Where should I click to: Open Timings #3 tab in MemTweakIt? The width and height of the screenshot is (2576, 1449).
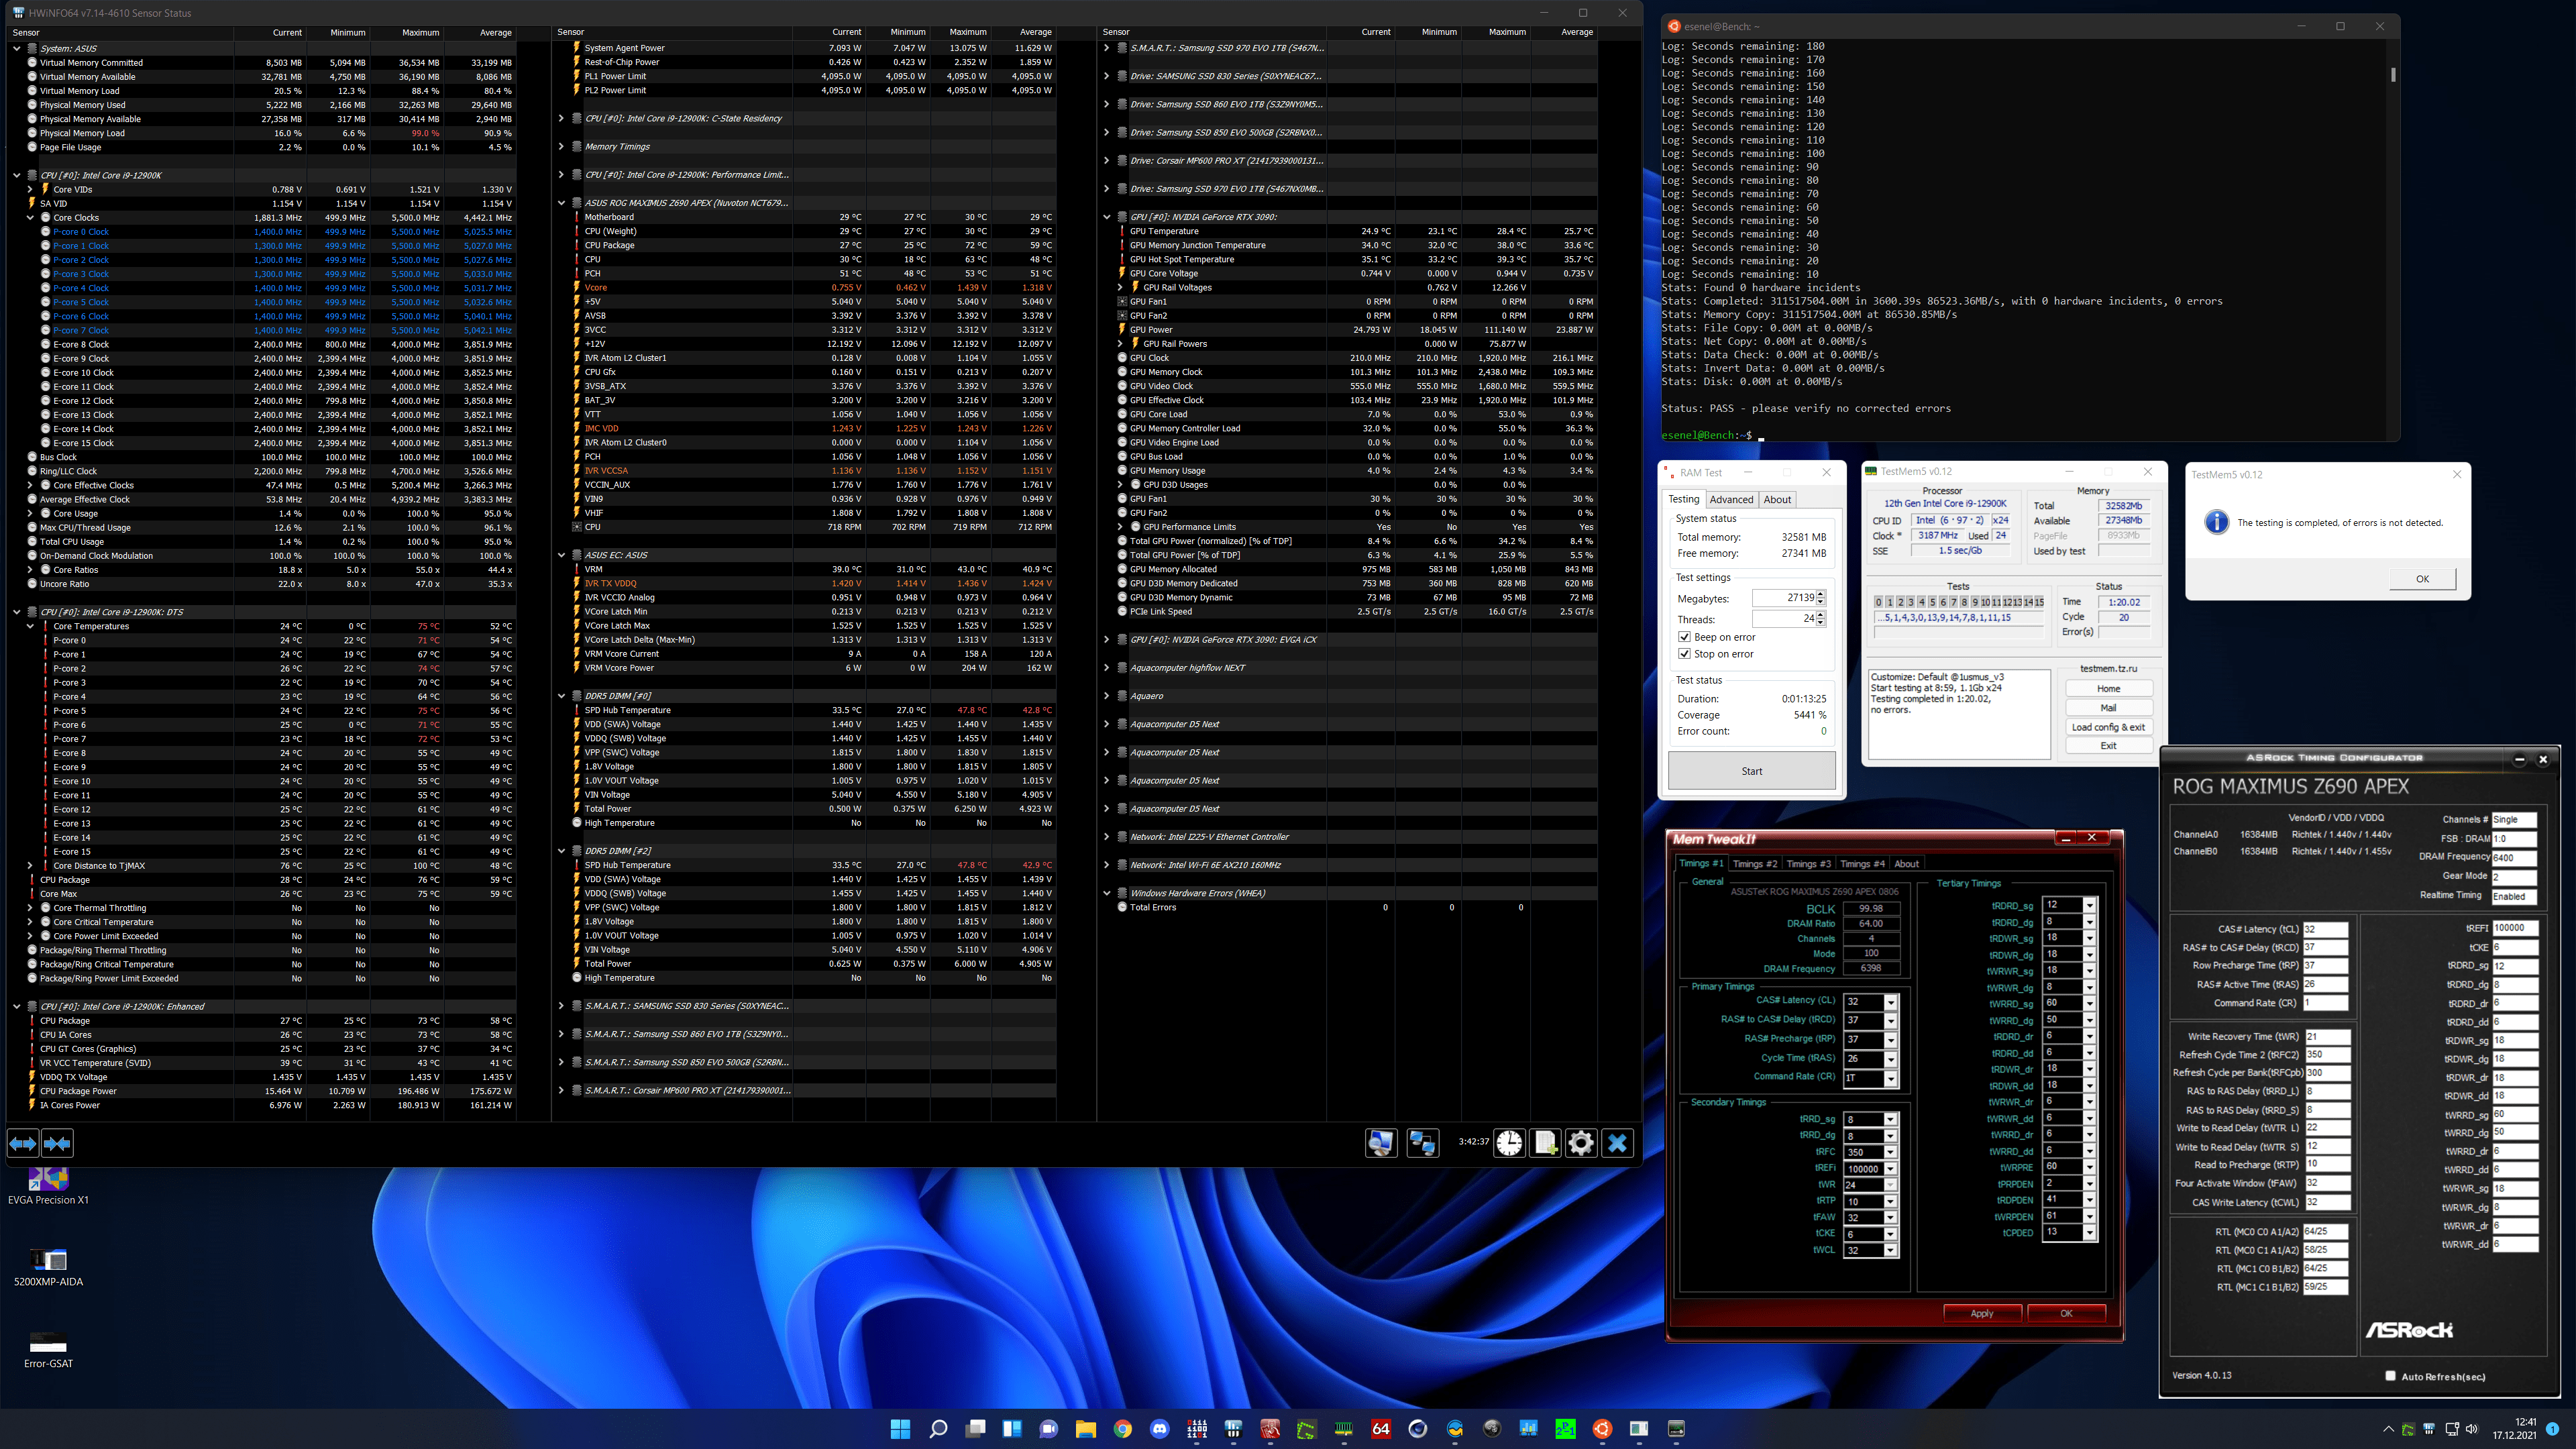click(1808, 864)
